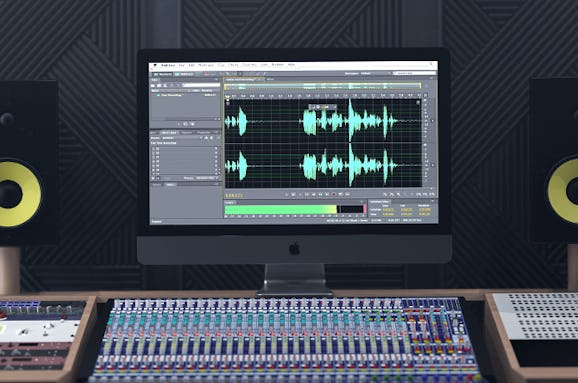Start playback with the Play button

pyautogui.click(x=293, y=194)
